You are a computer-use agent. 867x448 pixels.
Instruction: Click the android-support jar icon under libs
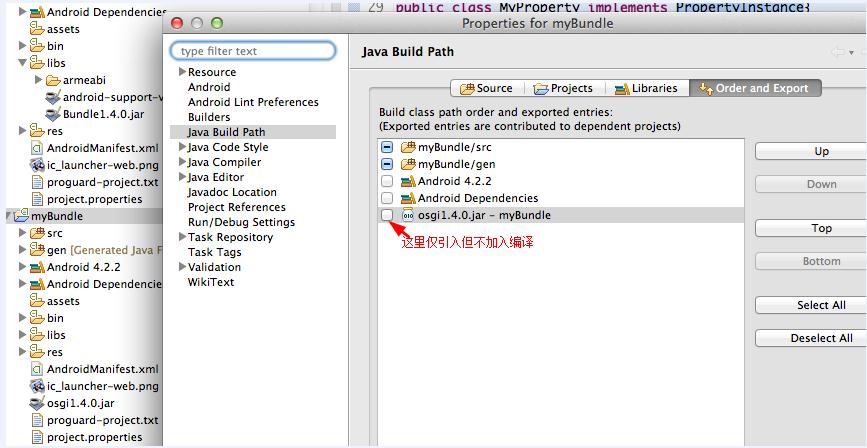click(x=53, y=97)
